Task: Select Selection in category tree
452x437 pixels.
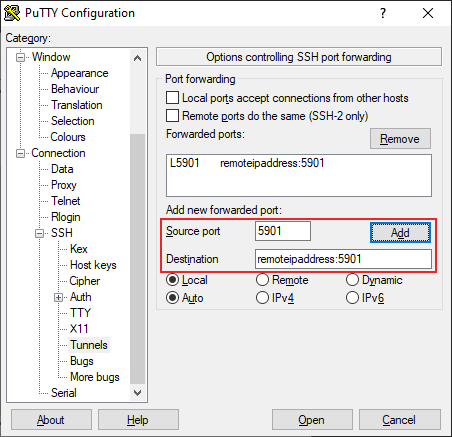Action: click(72, 121)
